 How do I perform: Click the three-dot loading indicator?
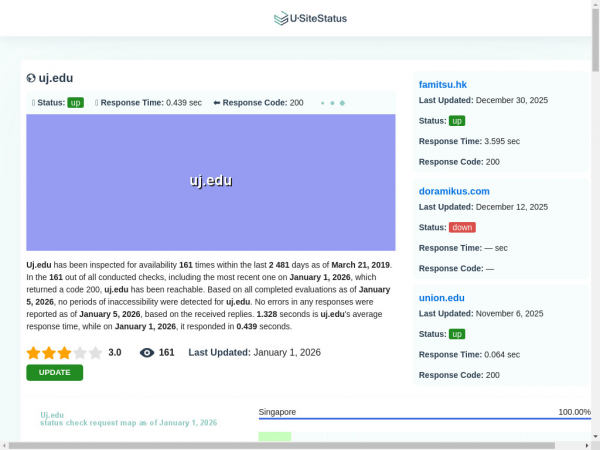(332, 102)
